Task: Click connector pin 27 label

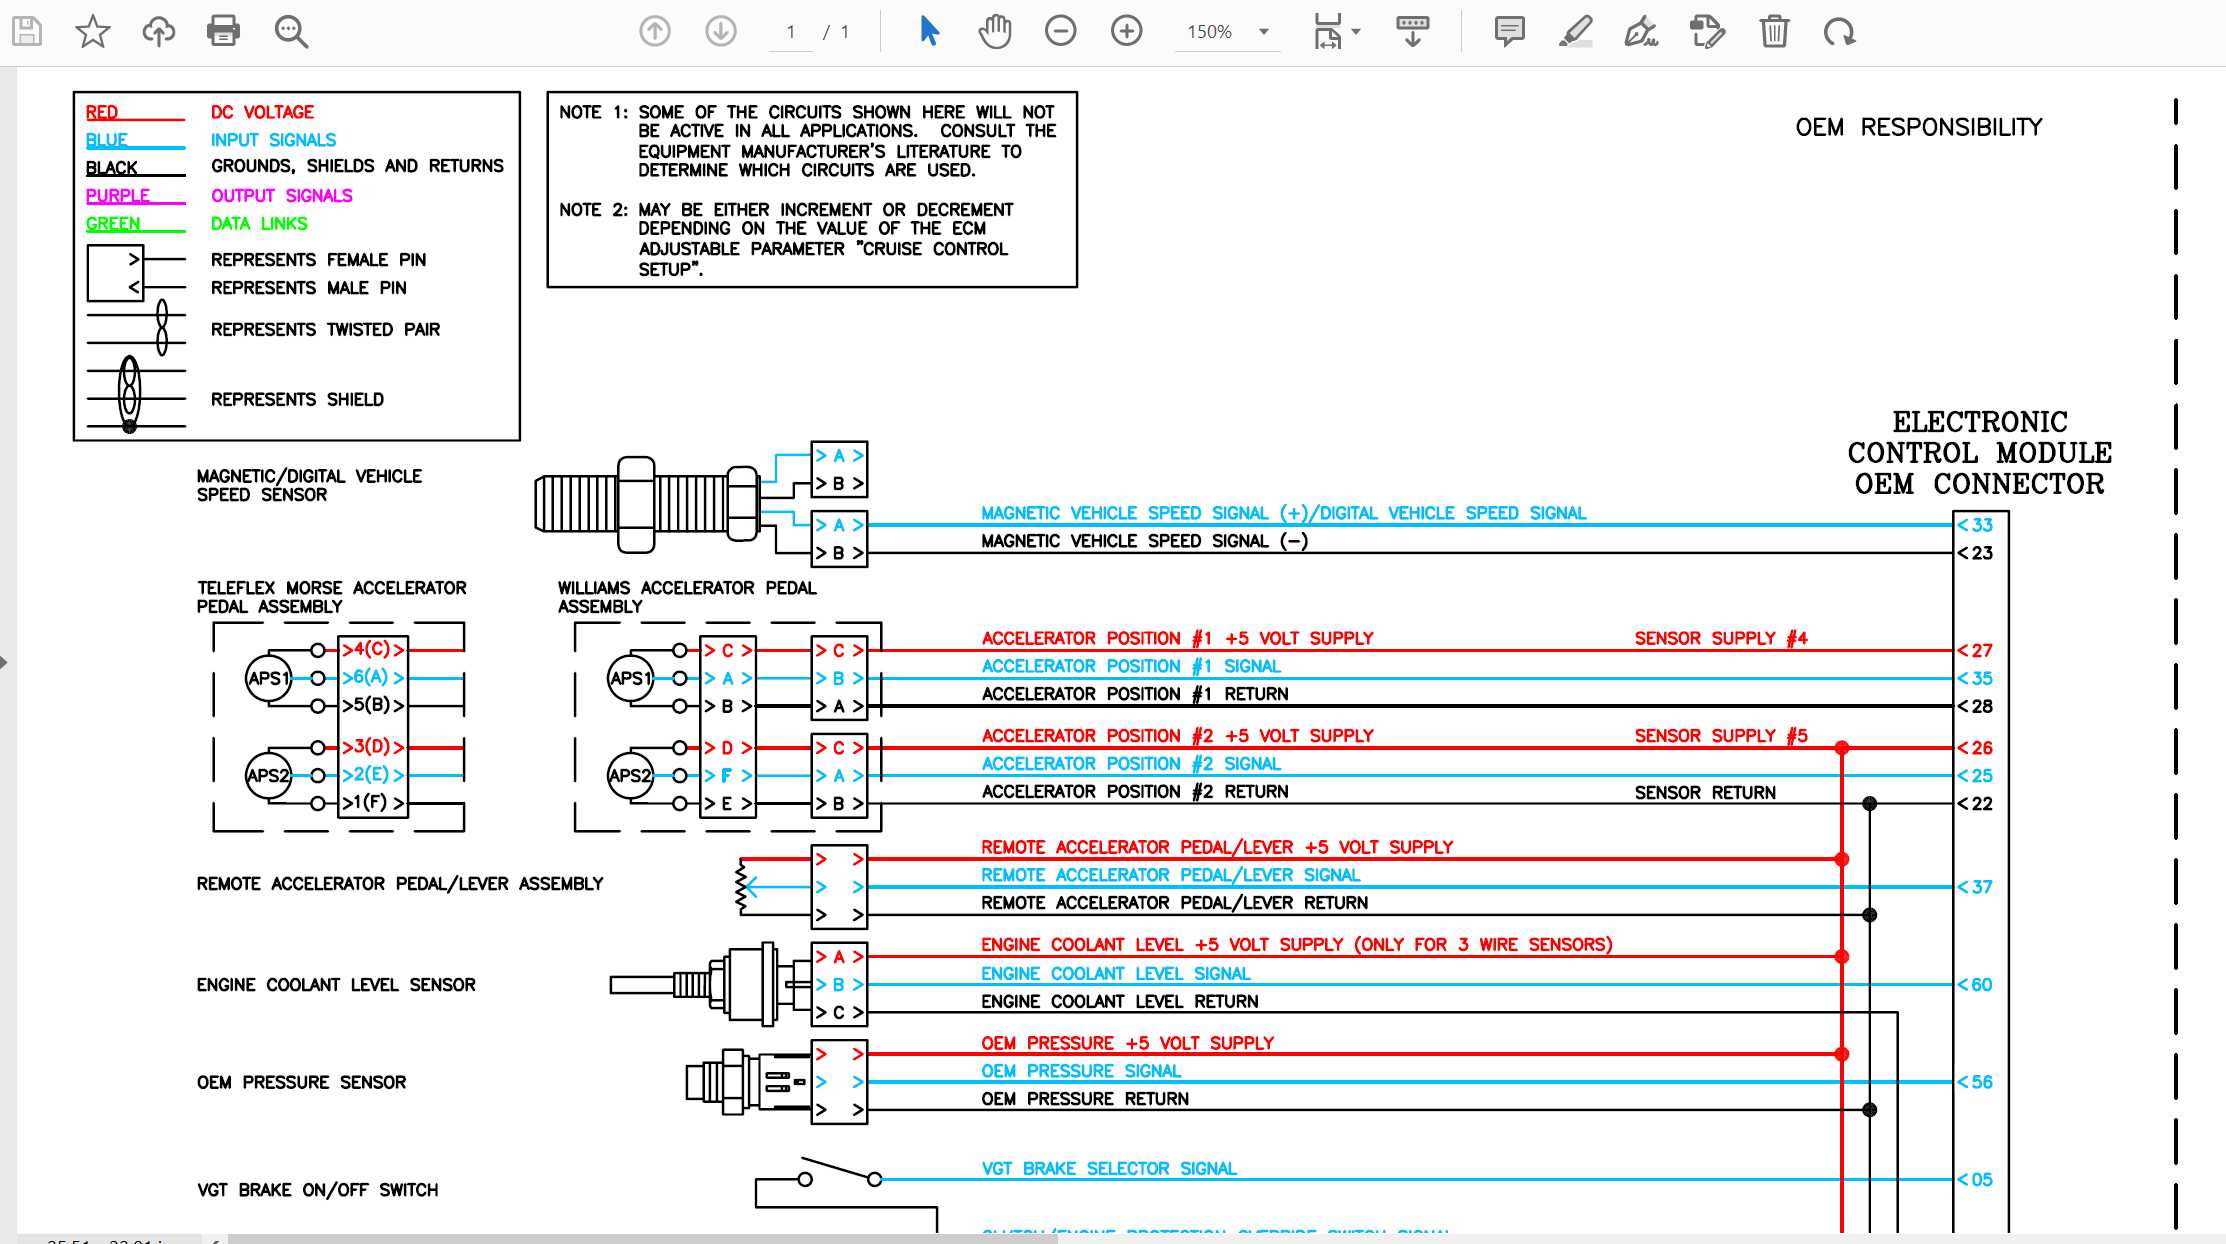Action: [1976, 650]
